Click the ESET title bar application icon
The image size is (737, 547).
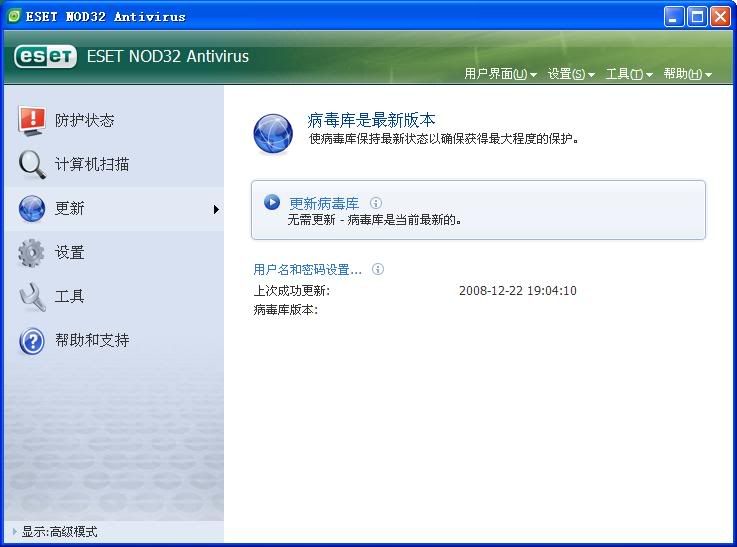14,16
